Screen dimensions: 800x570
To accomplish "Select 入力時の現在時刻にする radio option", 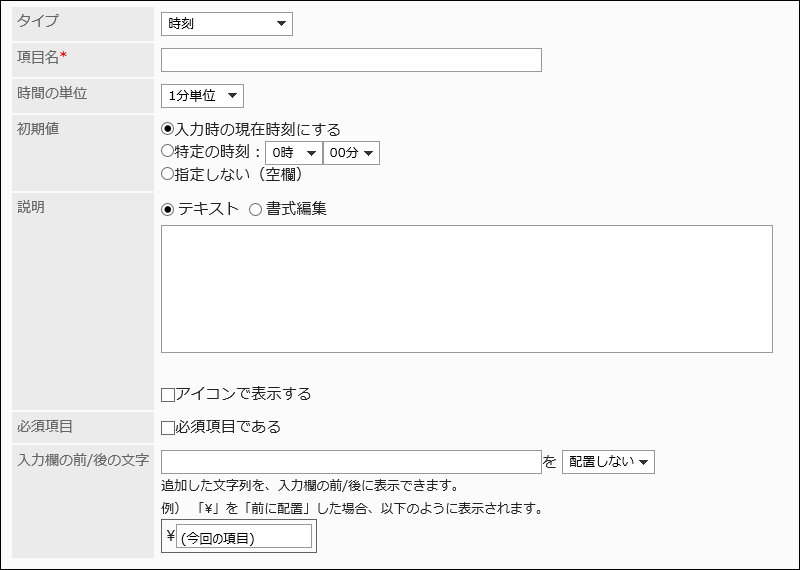I will coord(167,130).
